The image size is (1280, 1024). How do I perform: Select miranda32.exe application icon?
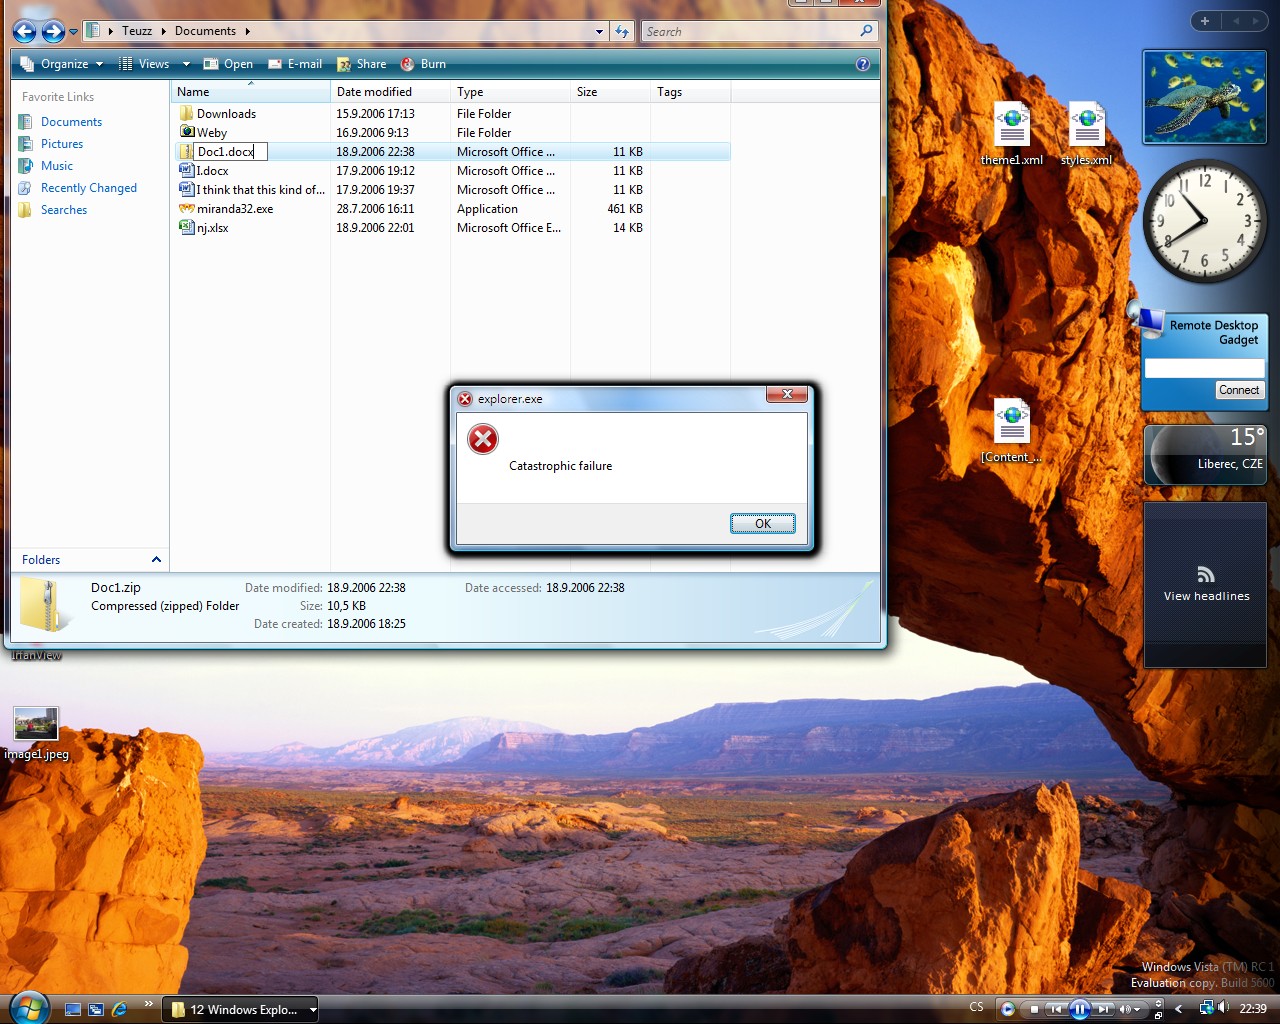pyautogui.click(x=186, y=208)
